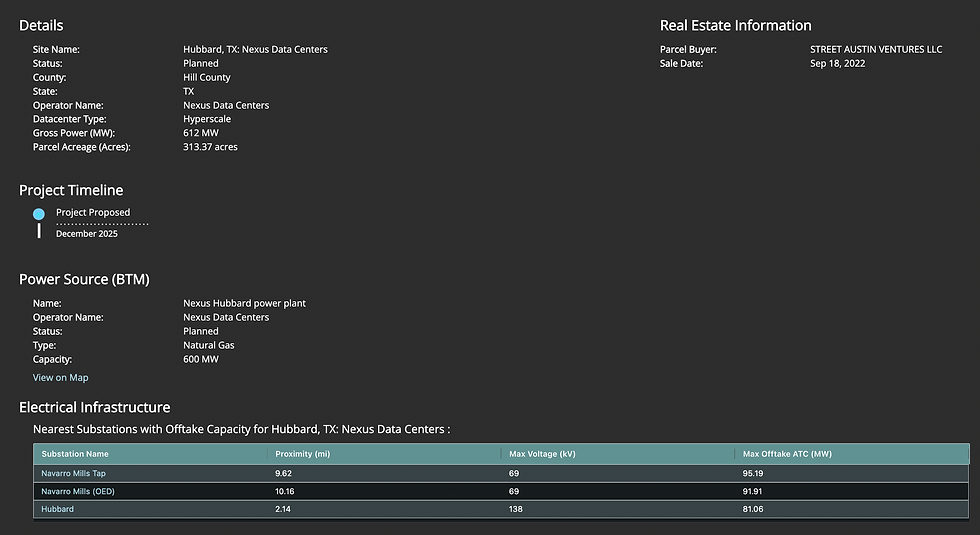Select the 313.37 acres value
Screen dimensions: 980x535
pos(210,147)
